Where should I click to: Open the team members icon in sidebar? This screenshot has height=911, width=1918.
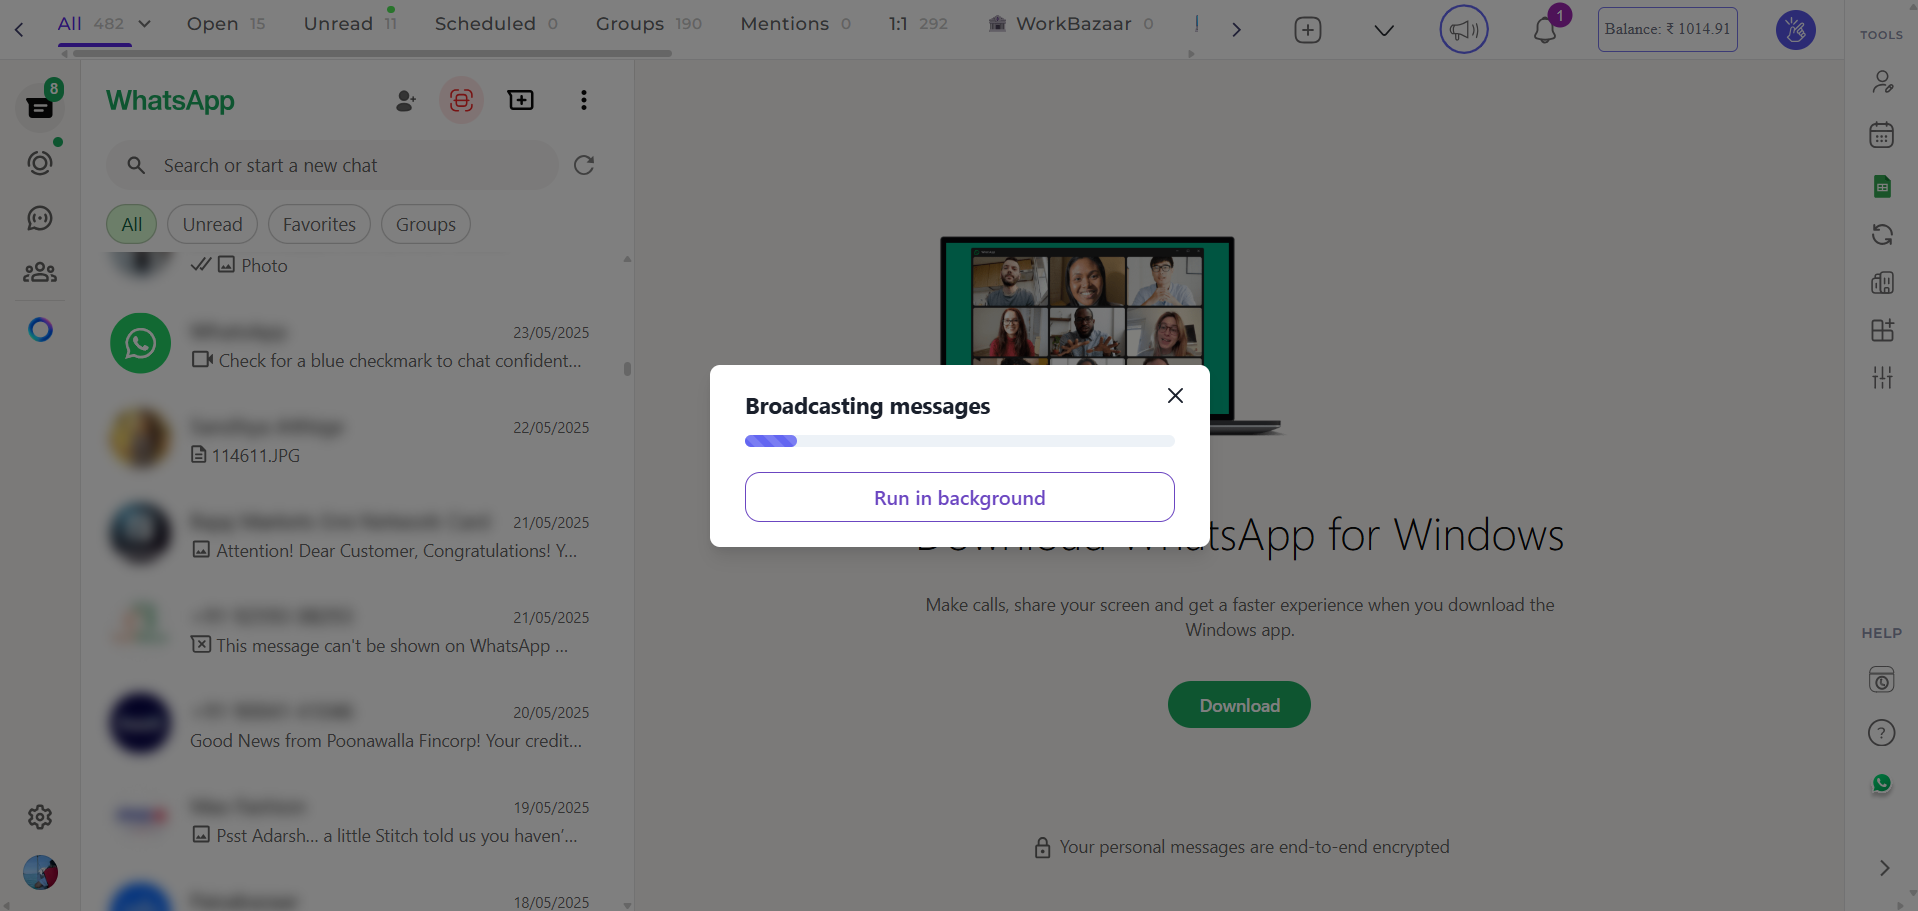click(40, 272)
